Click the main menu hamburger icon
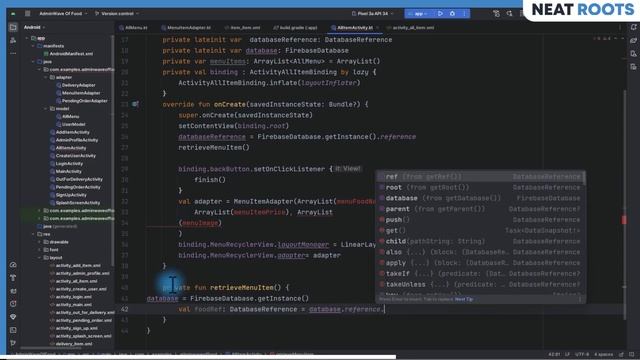This screenshot has width=640, height=360. pos(27,13)
